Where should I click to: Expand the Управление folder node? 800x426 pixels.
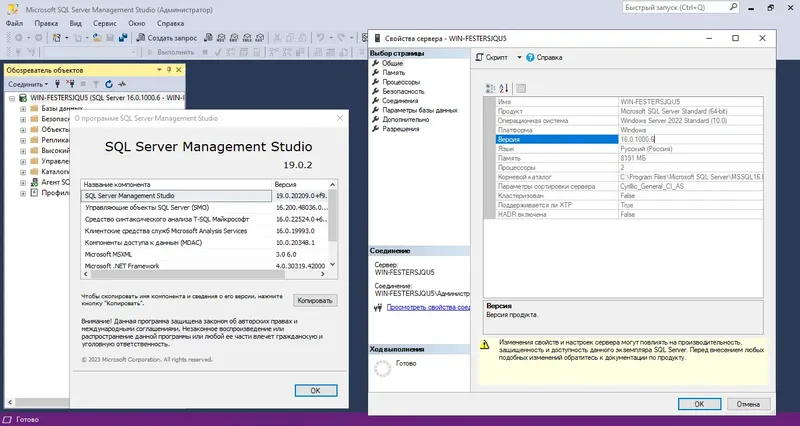(x=23, y=161)
